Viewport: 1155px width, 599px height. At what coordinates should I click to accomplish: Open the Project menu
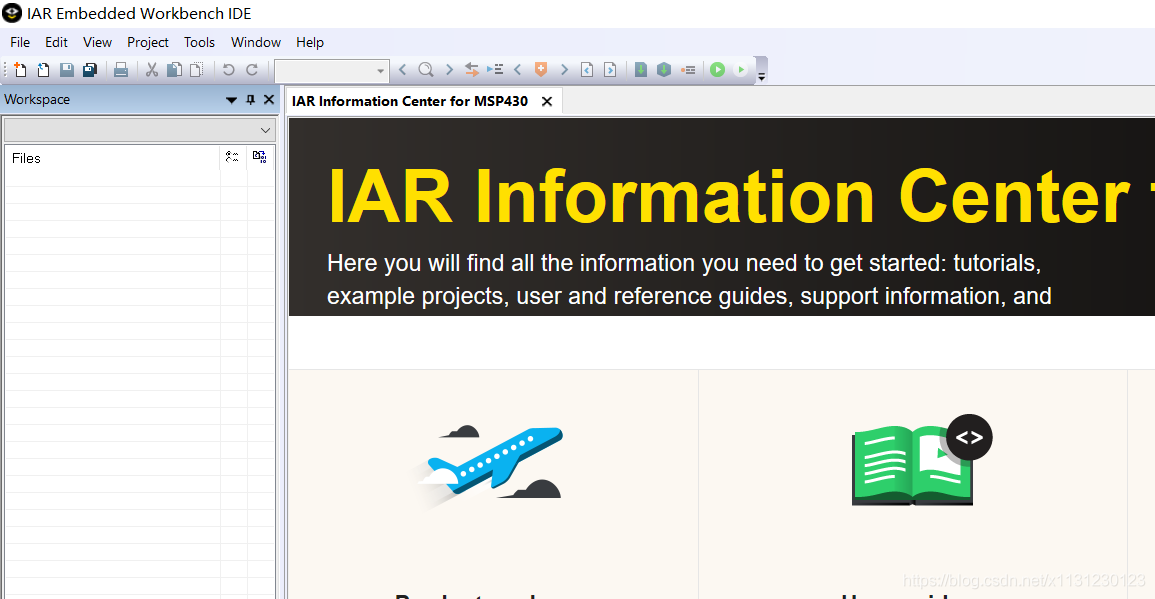click(148, 42)
